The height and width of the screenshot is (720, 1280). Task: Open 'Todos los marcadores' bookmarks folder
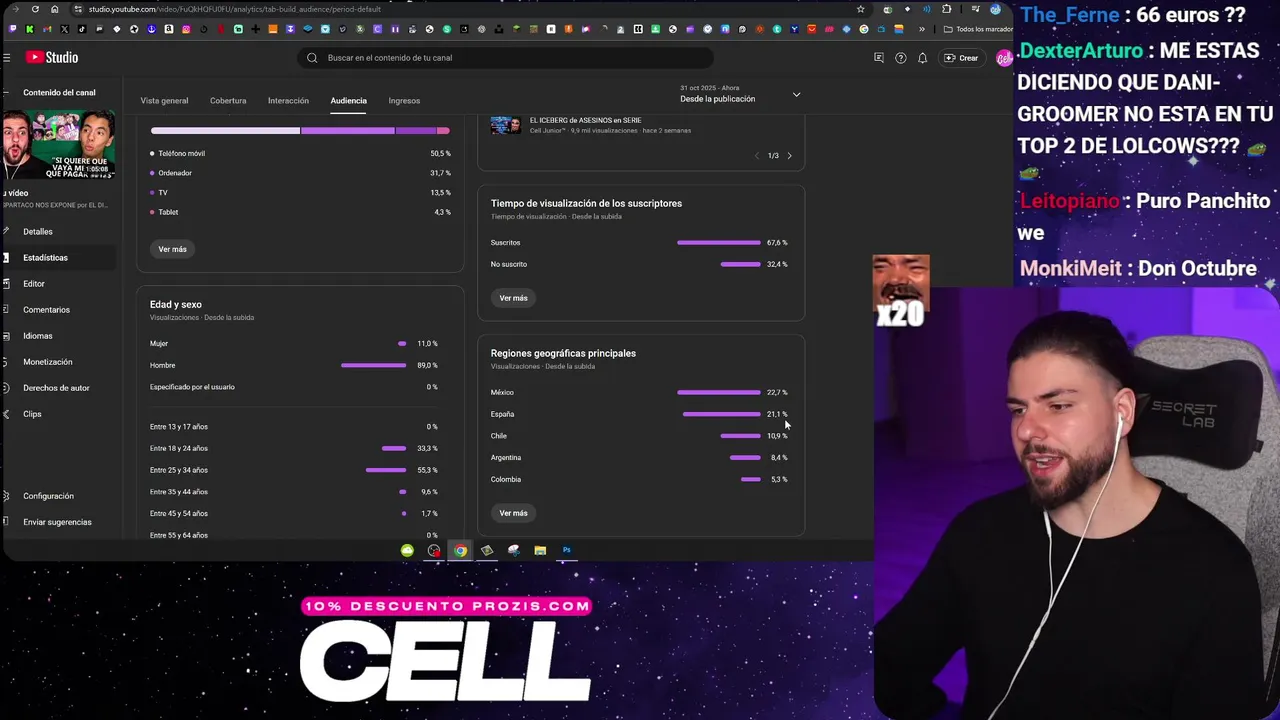[x=978, y=29]
